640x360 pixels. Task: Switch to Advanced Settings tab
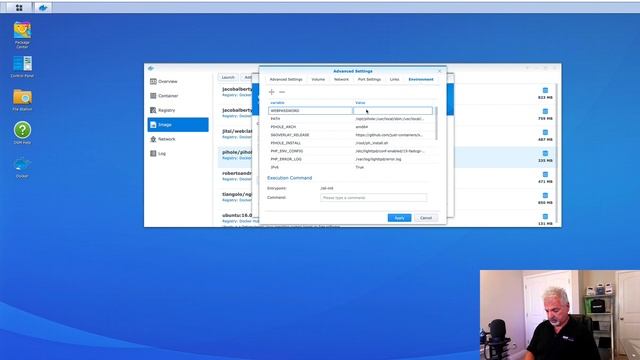[286, 79]
